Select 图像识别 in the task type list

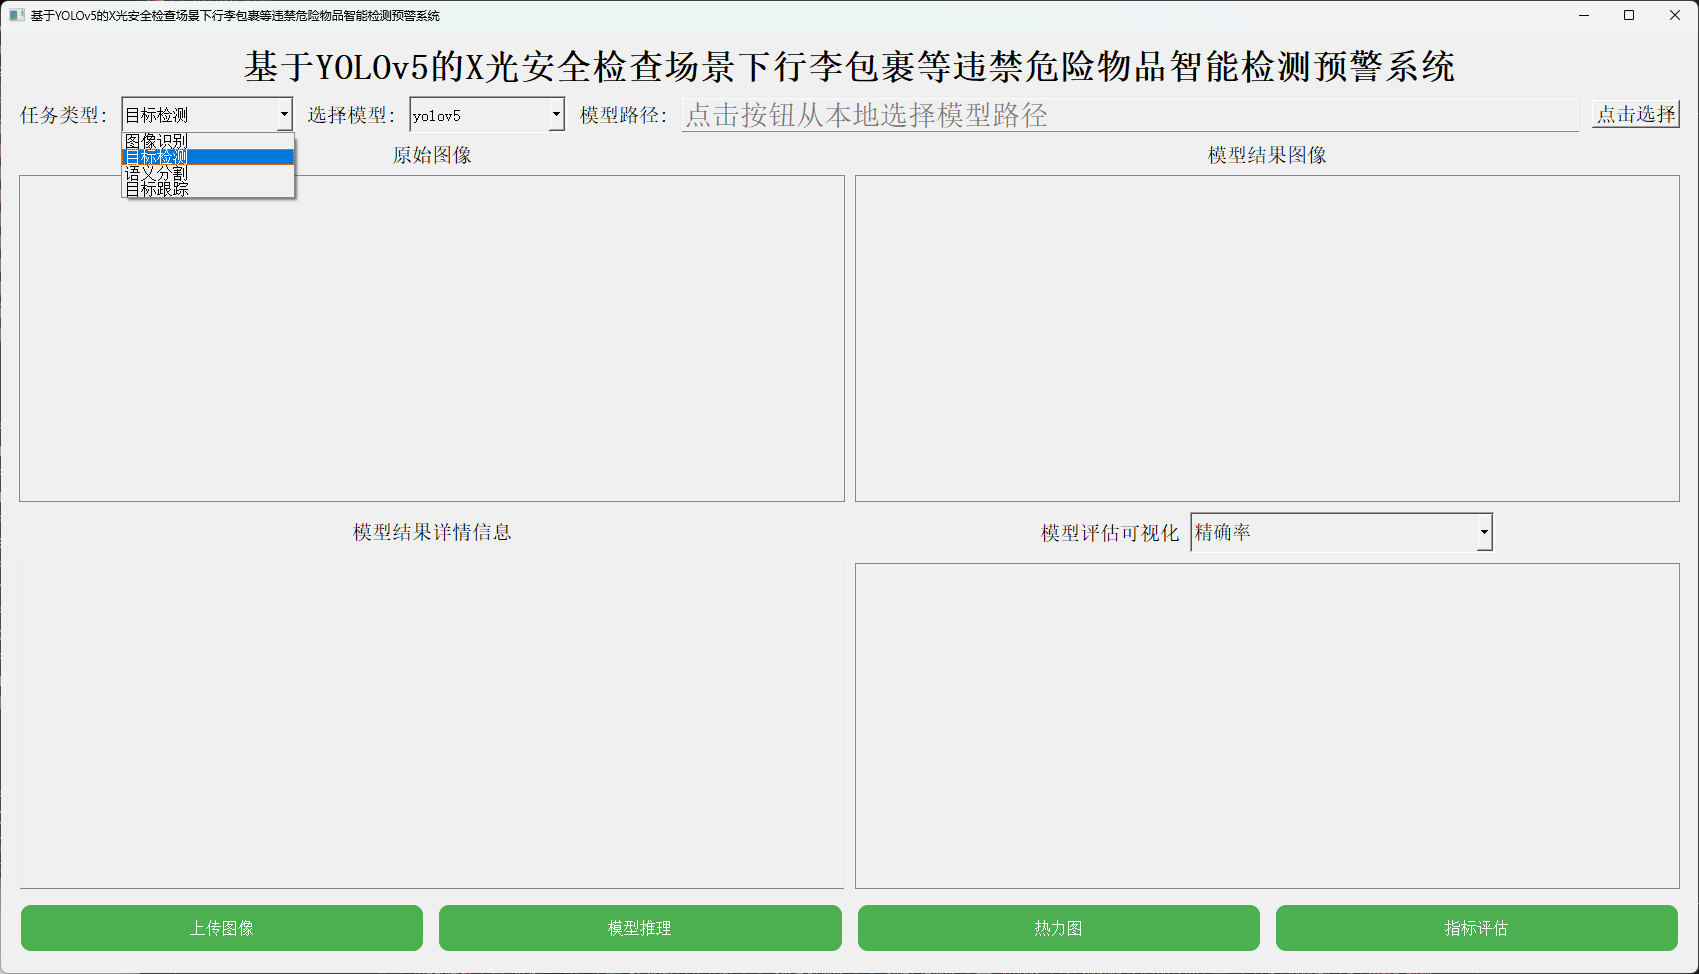pyautogui.click(x=208, y=141)
